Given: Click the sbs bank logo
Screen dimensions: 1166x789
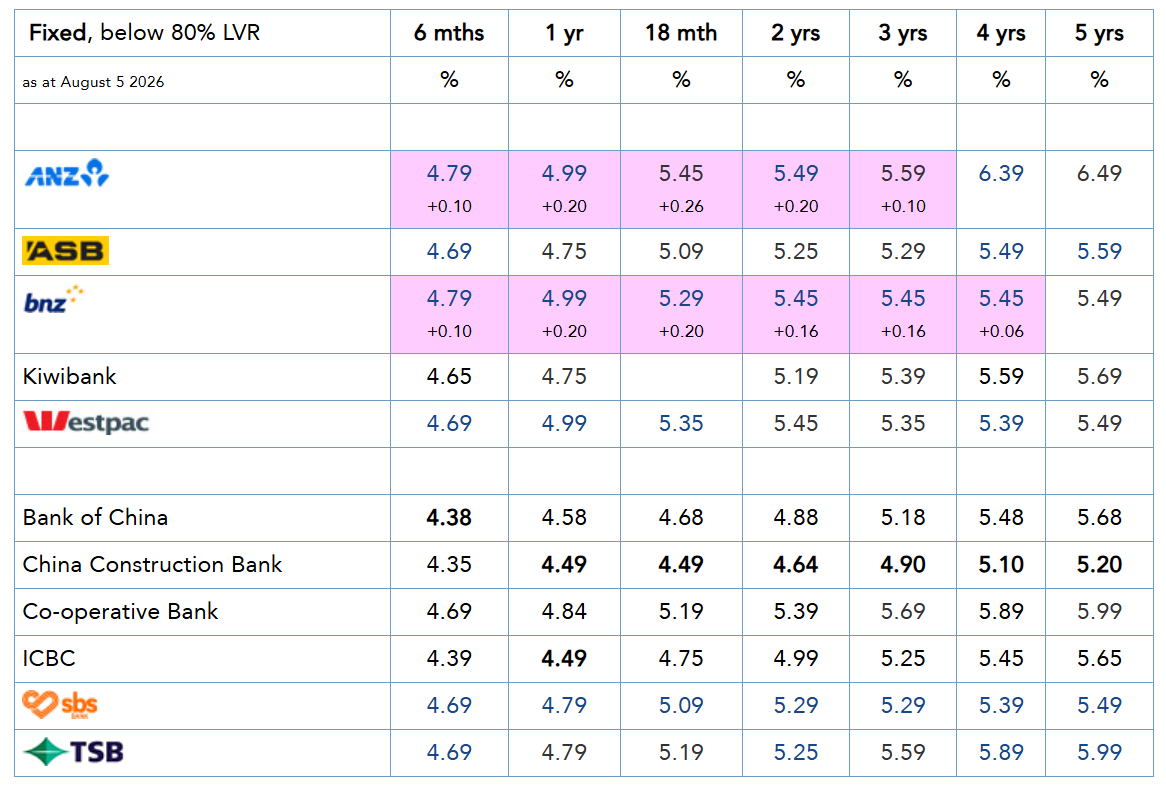Looking at the screenshot, I should (x=60, y=704).
